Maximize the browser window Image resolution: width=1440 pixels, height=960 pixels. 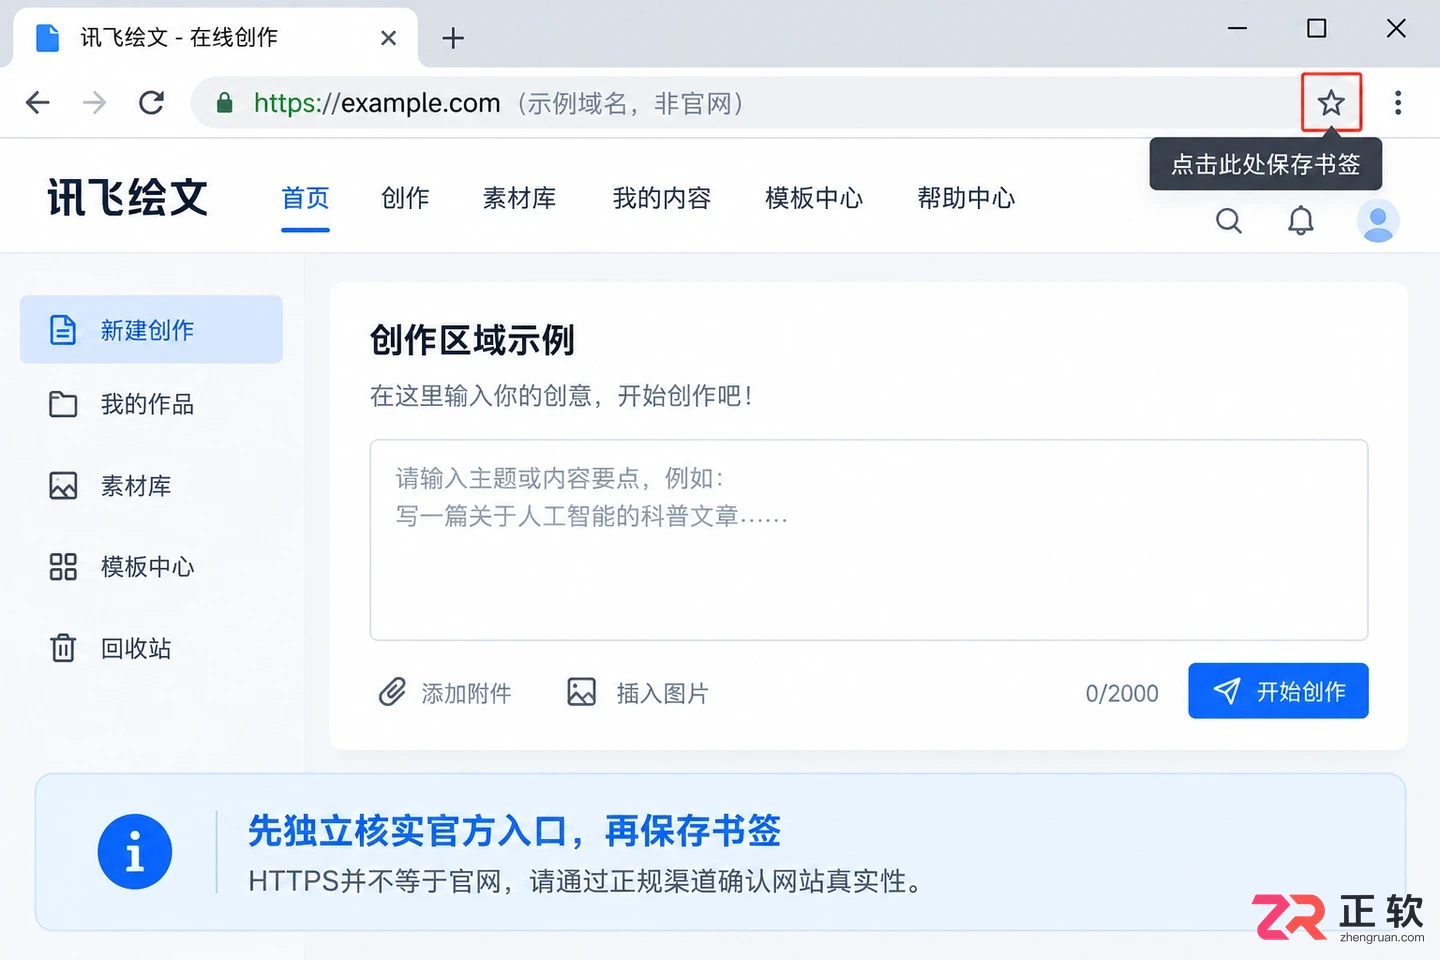coord(1317,28)
